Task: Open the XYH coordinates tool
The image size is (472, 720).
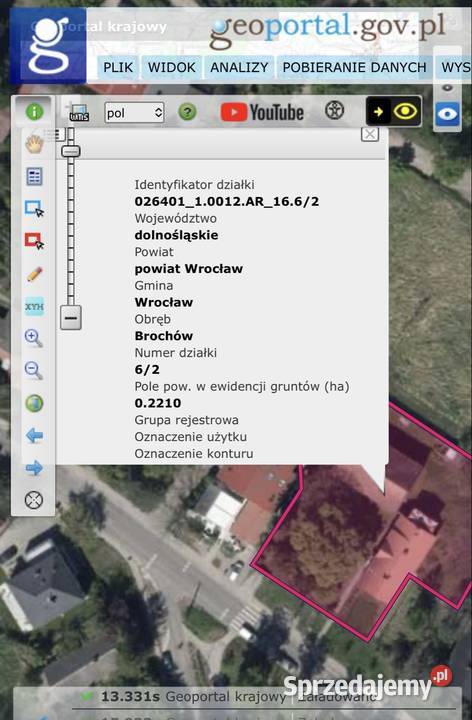Action: point(34,306)
